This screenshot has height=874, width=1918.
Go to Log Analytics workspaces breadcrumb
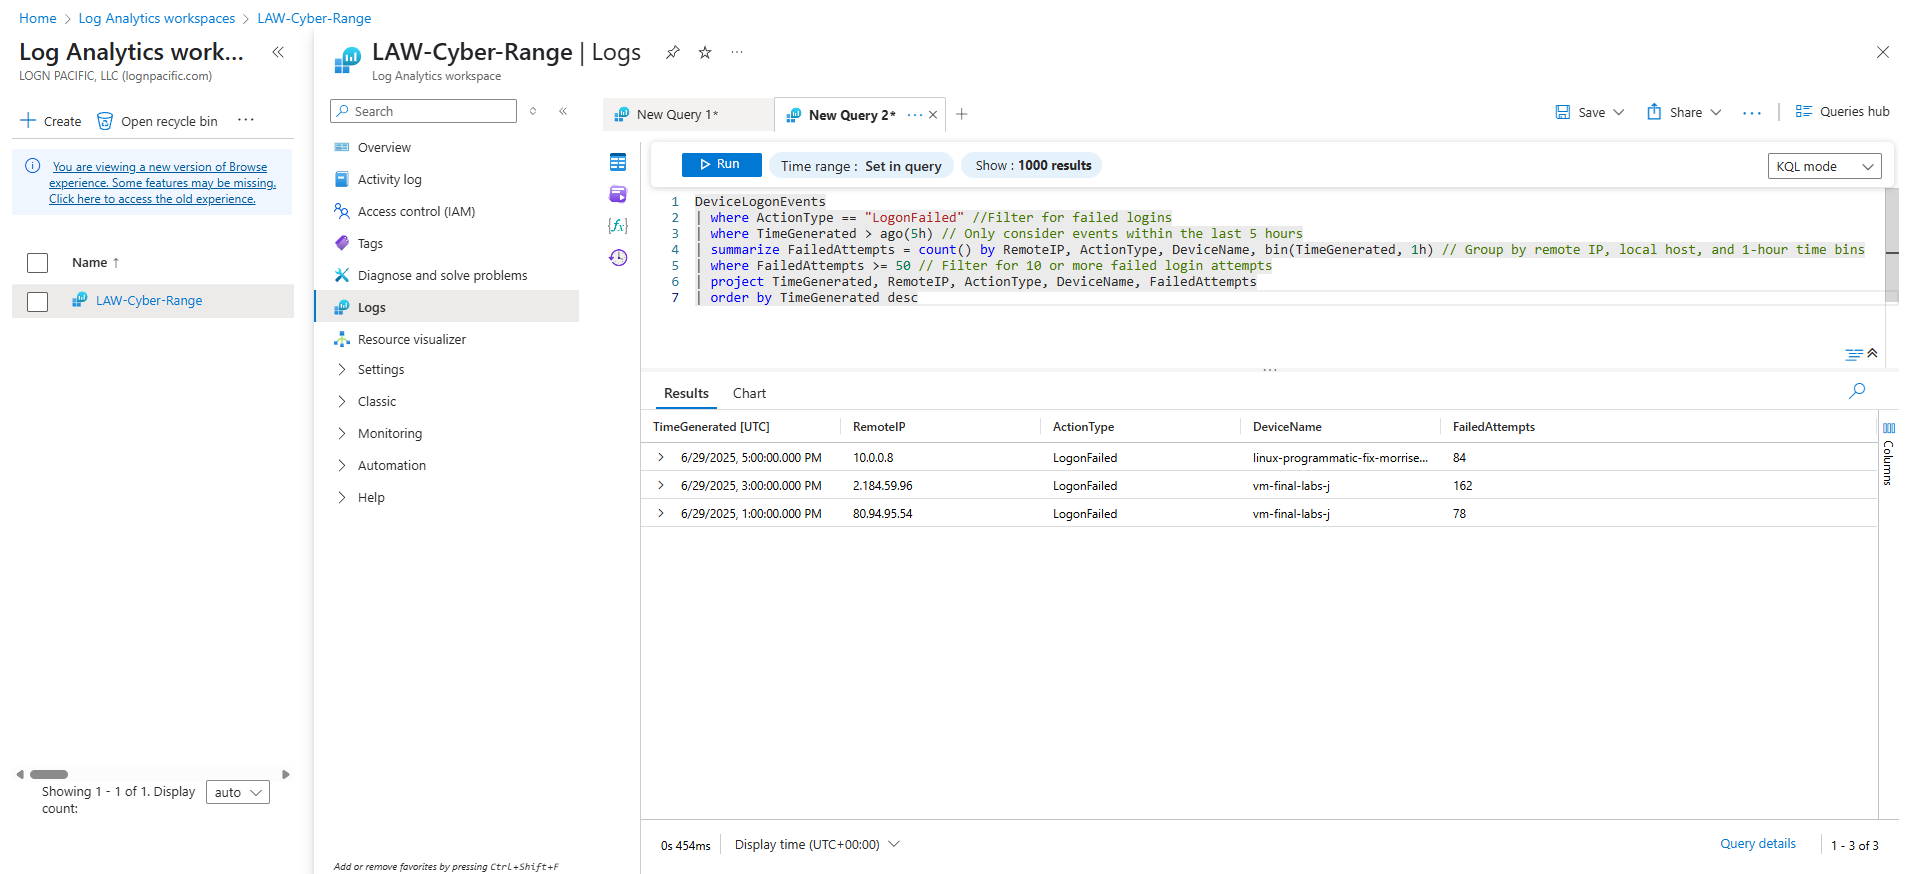click(x=157, y=18)
